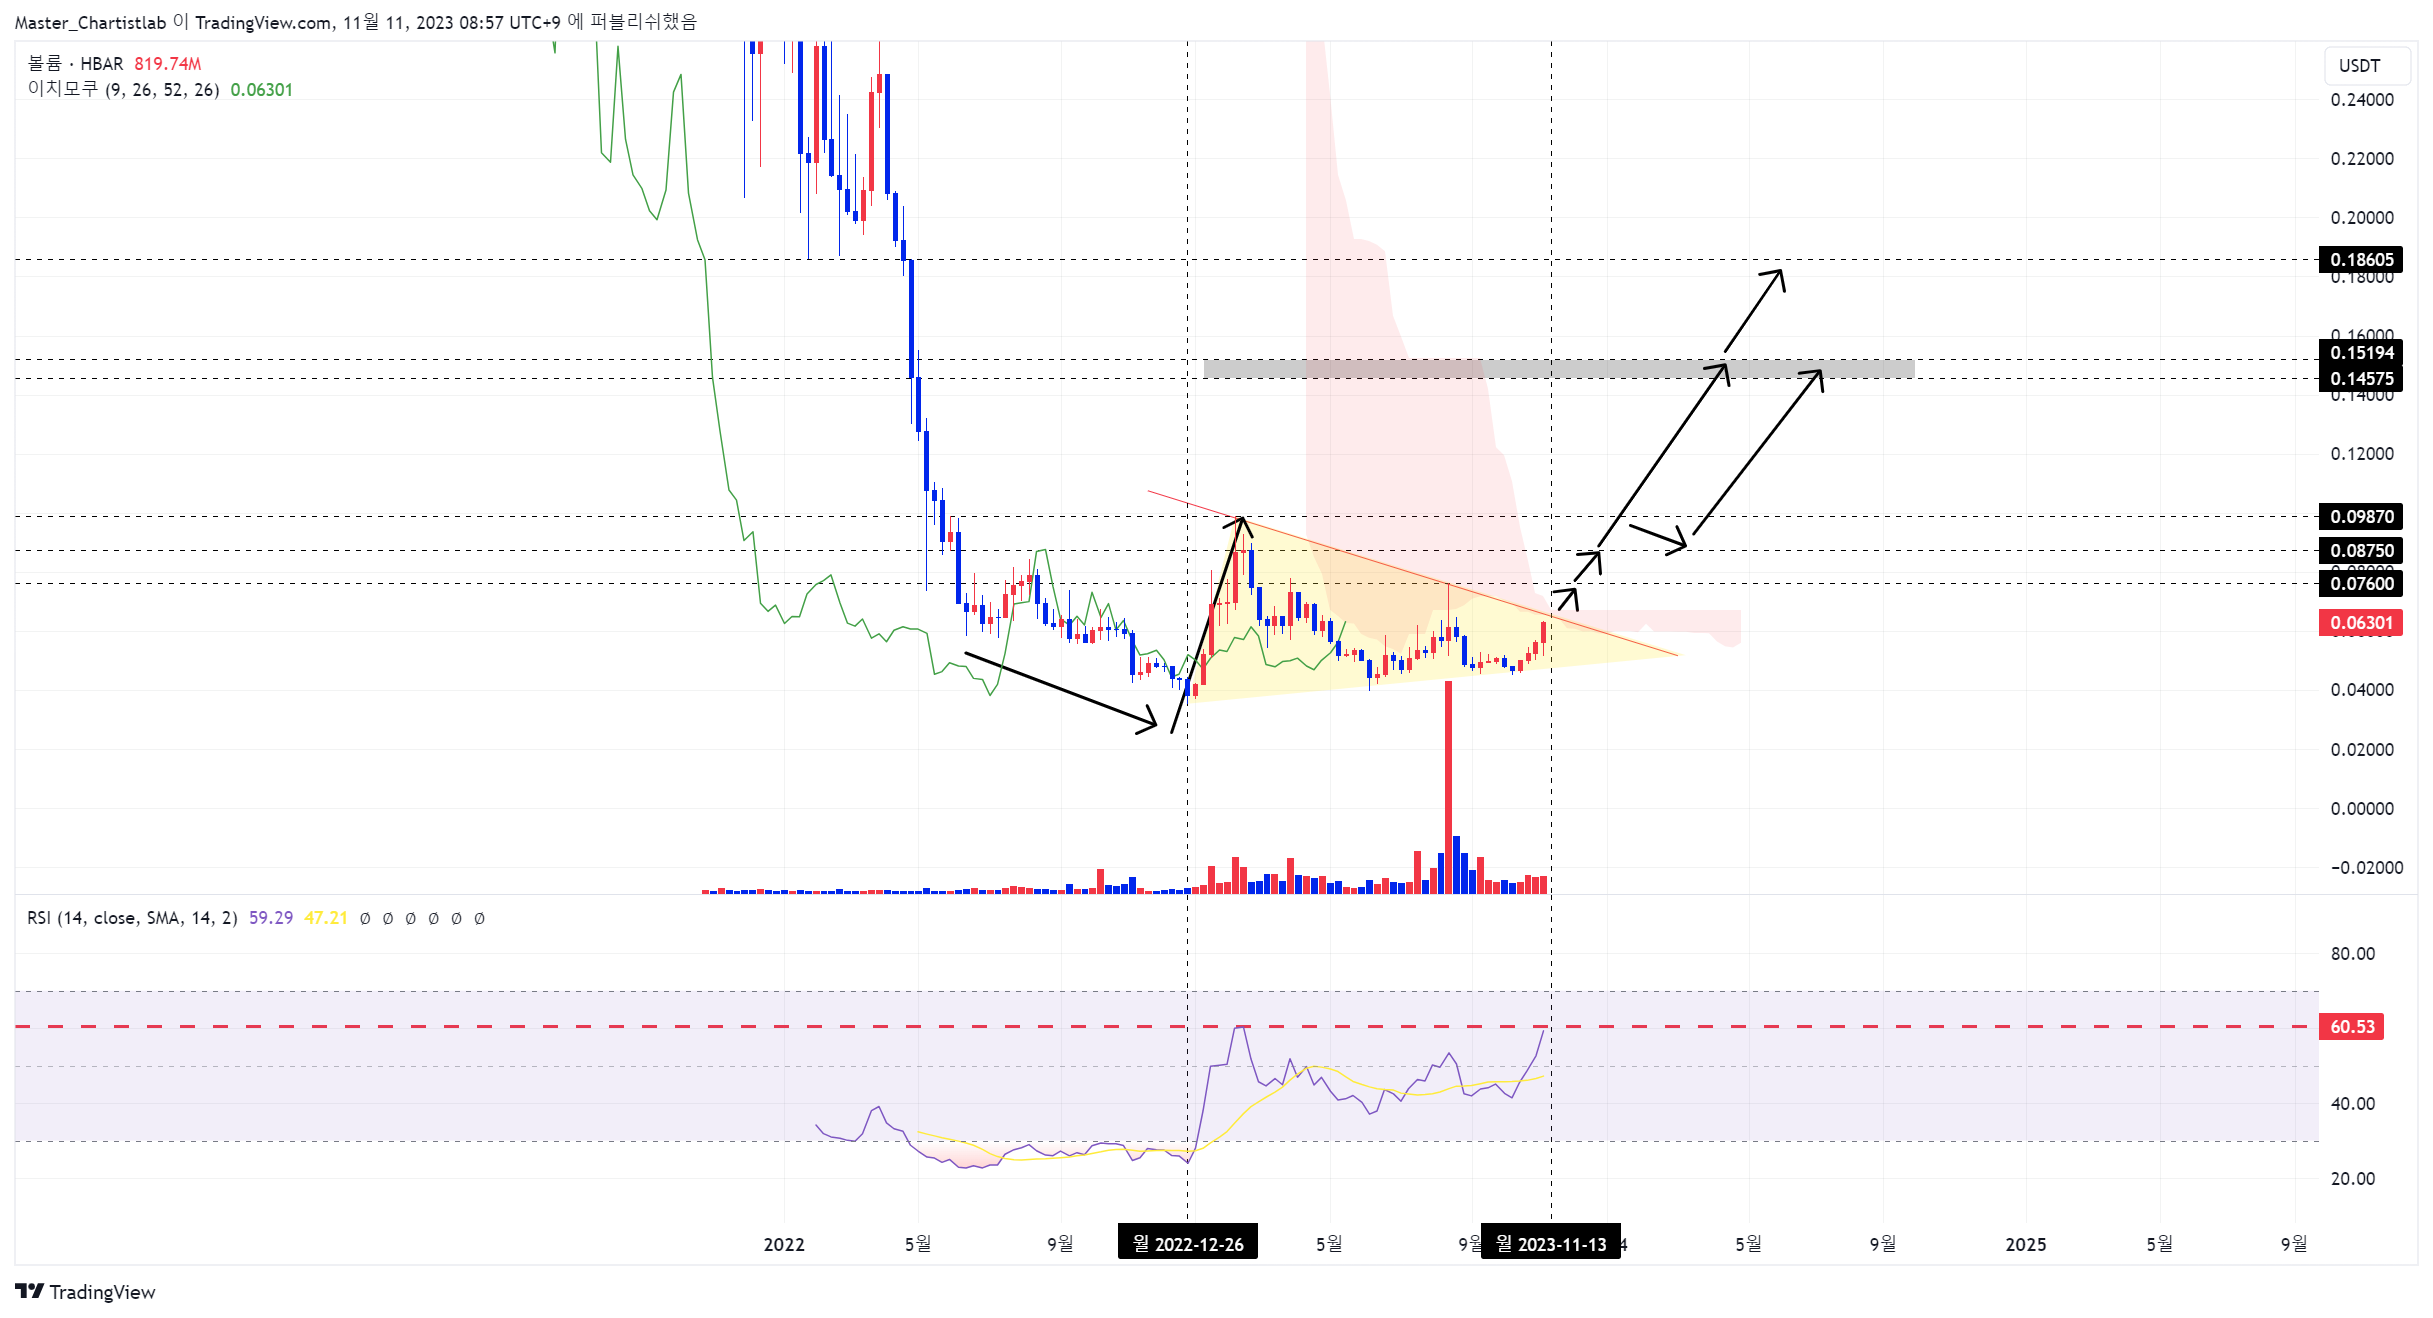Click the 2022 label on time axis
Viewport: 2433px width, 1318px height.
tap(784, 1244)
